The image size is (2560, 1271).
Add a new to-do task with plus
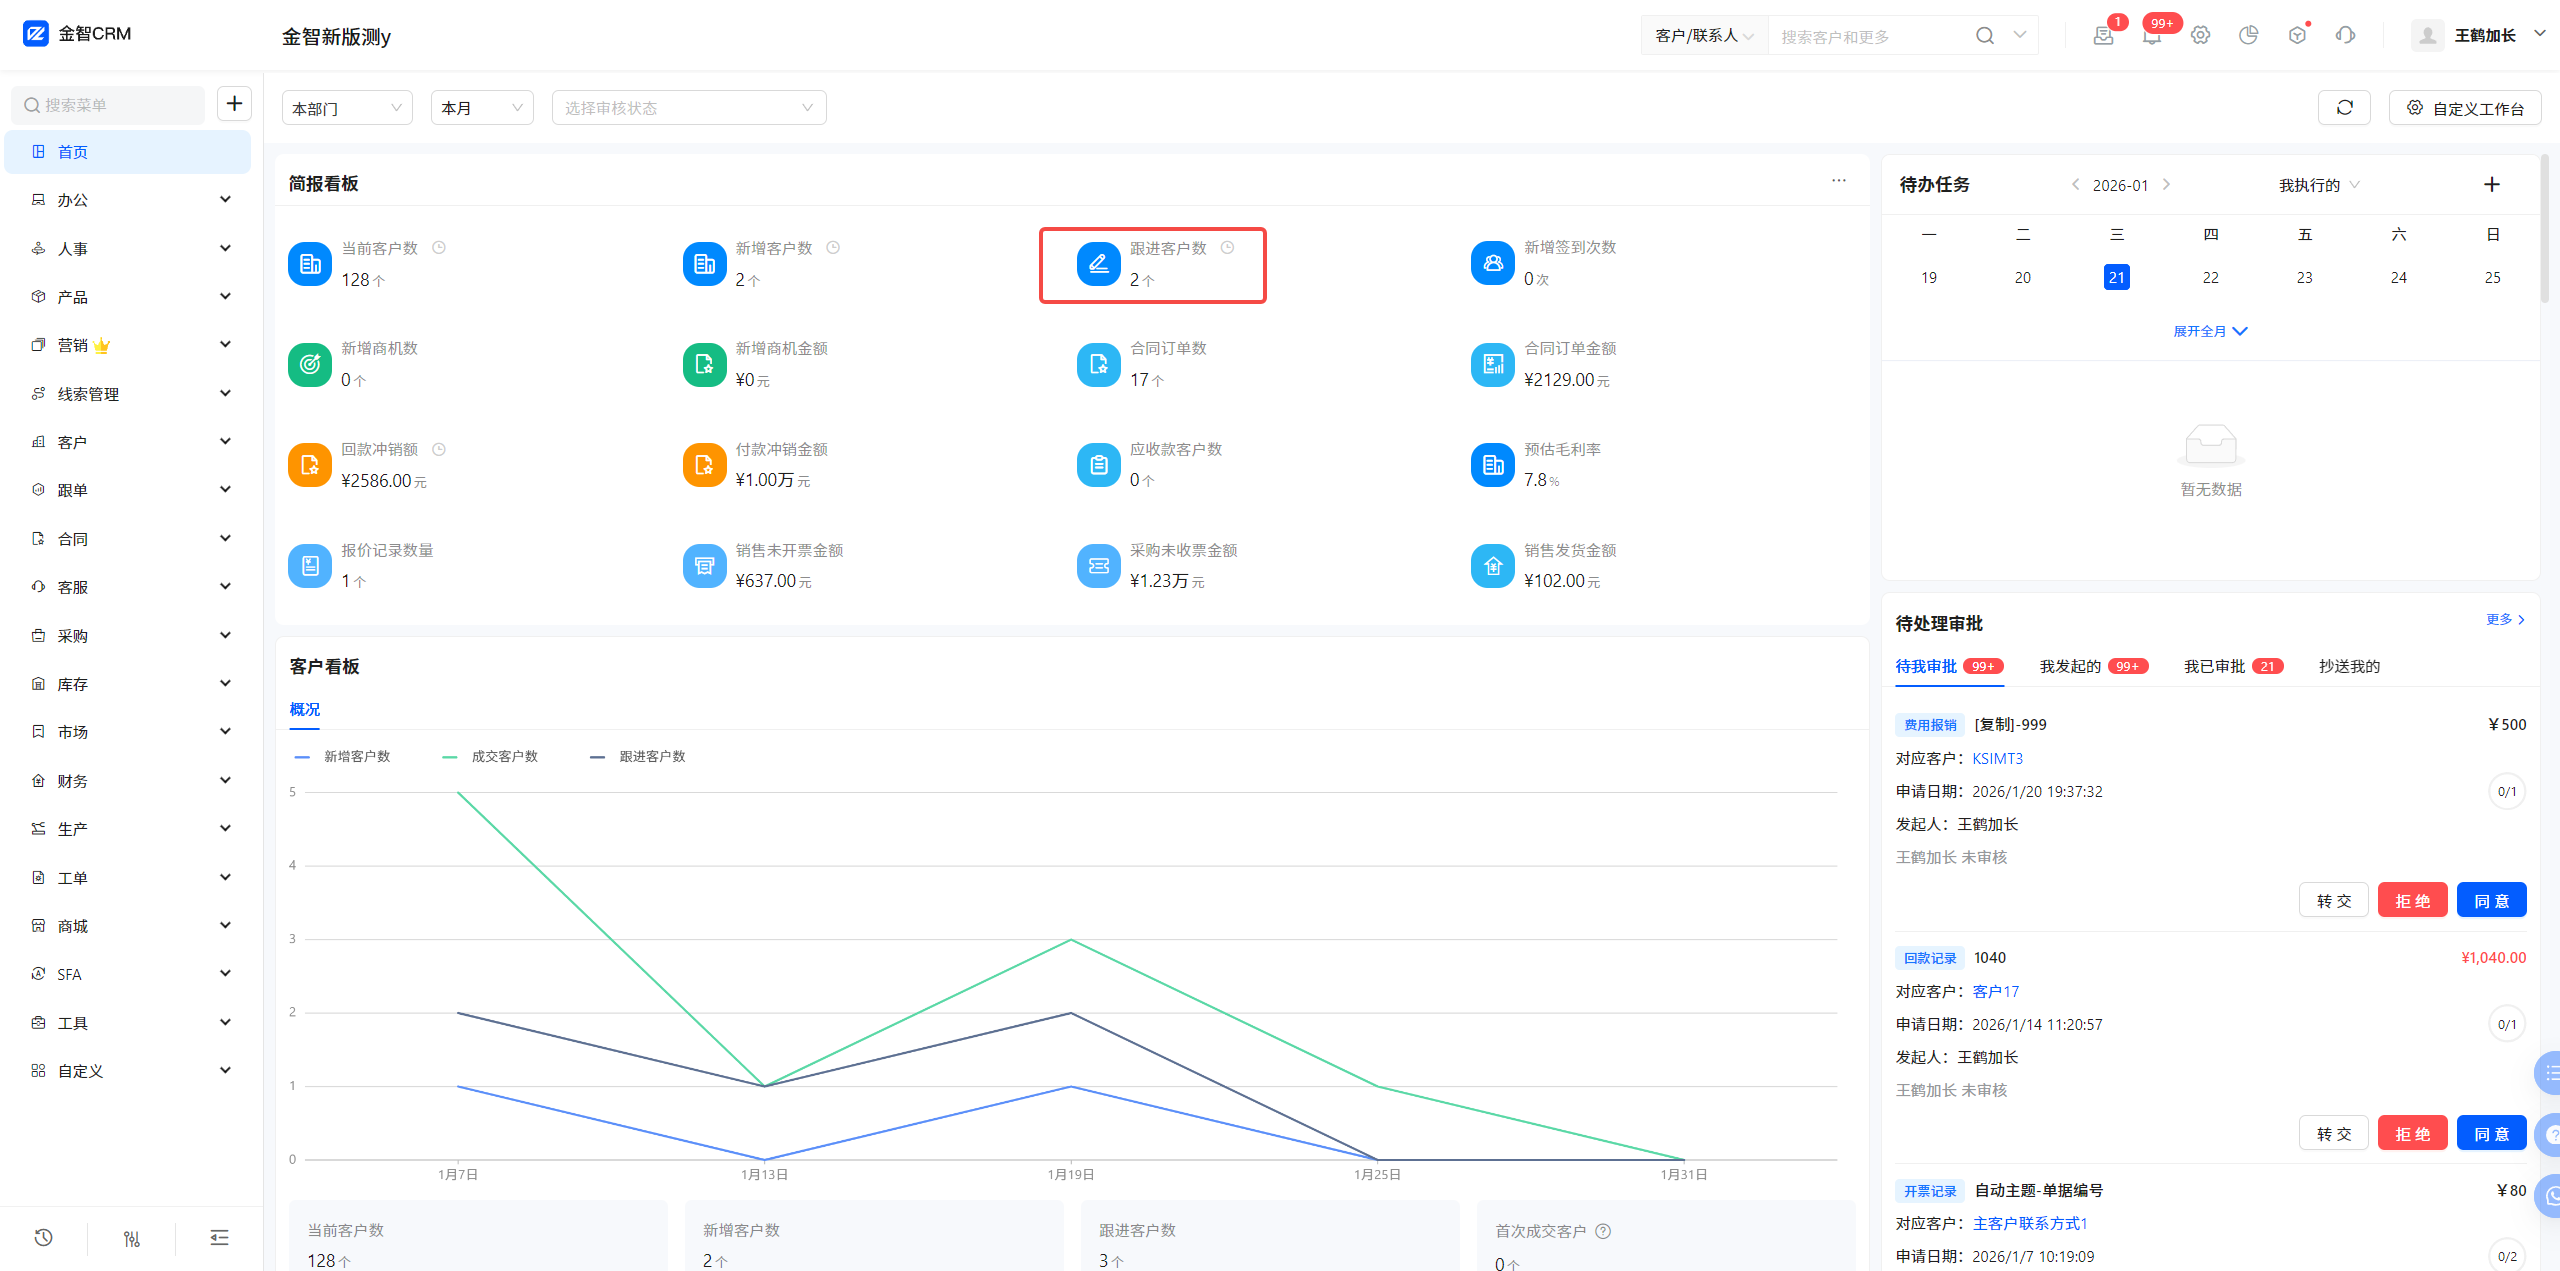click(x=2491, y=185)
